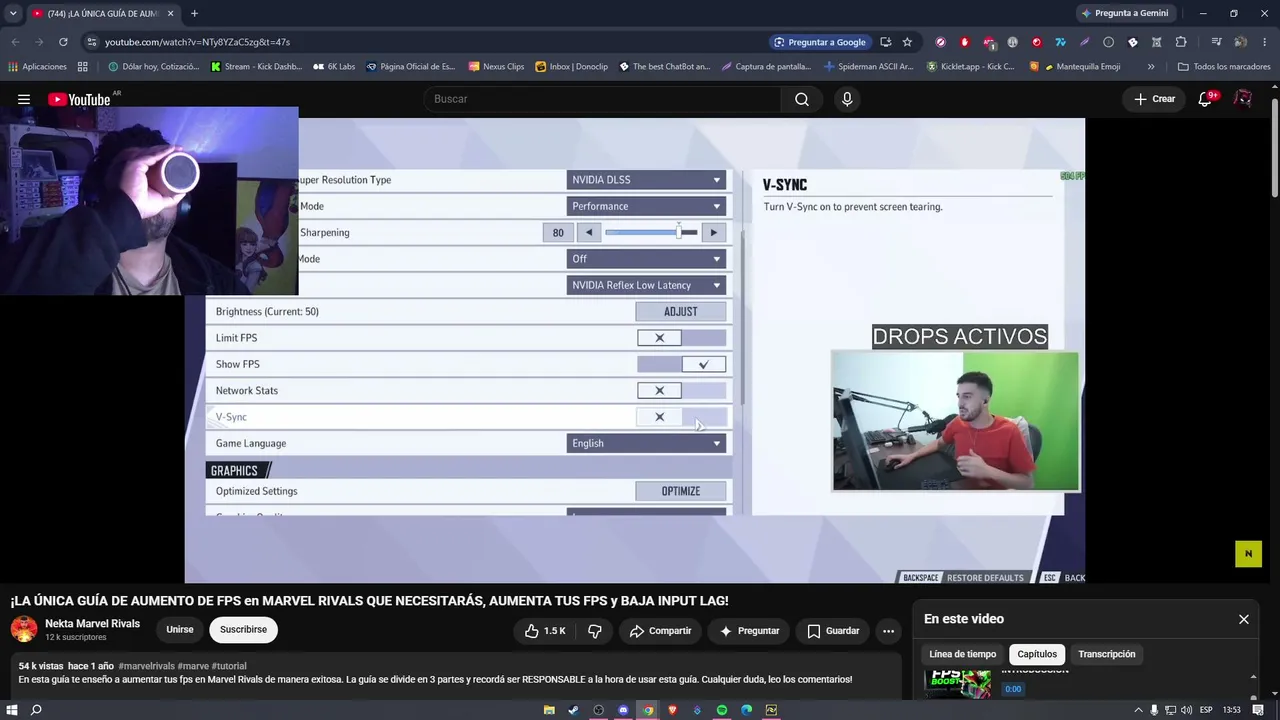Click the Chrome address bar URL
This screenshot has height=720, width=1280.
click(x=198, y=42)
